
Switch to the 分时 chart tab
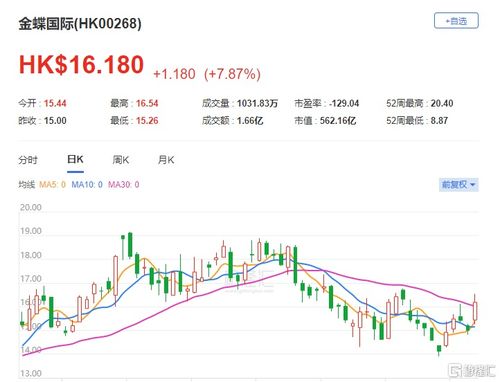(x=28, y=160)
